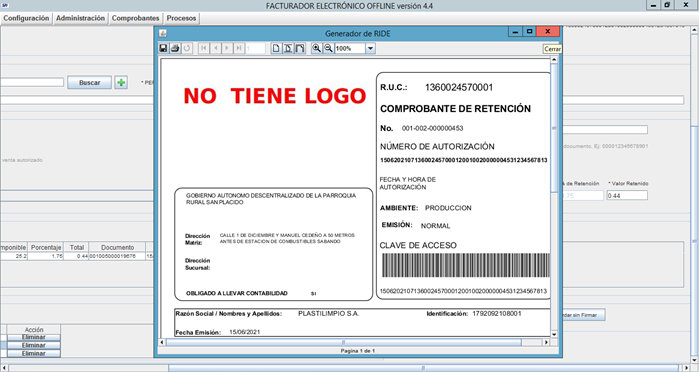Click the Buscar button
Image resolution: width=699 pixels, height=372 pixels.
90,83
